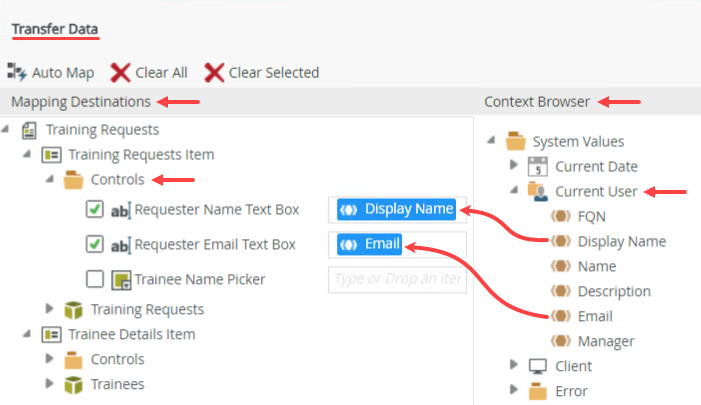Select 'Email' text under Current User
Screen dimensions: 701x405
pyautogui.click(x=595, y=316)
